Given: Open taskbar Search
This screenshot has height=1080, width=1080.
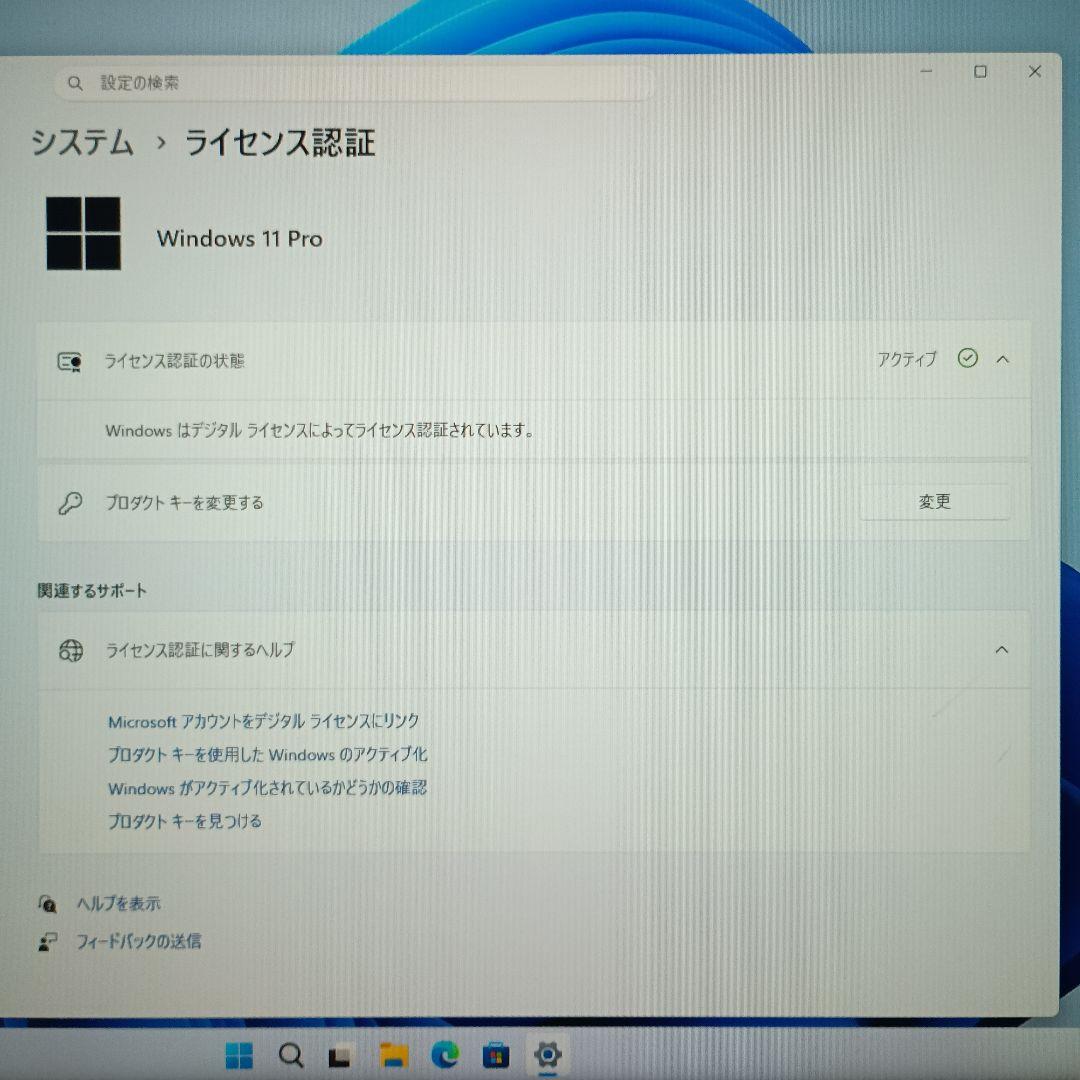Looking at the screenshot, I should 291,1055.
